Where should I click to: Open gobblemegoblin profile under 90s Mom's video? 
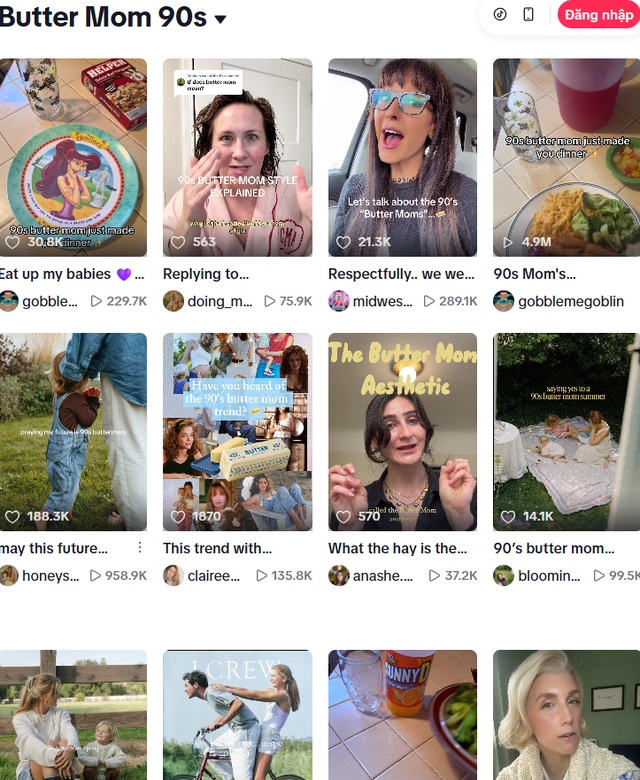[x=571, y=301]
